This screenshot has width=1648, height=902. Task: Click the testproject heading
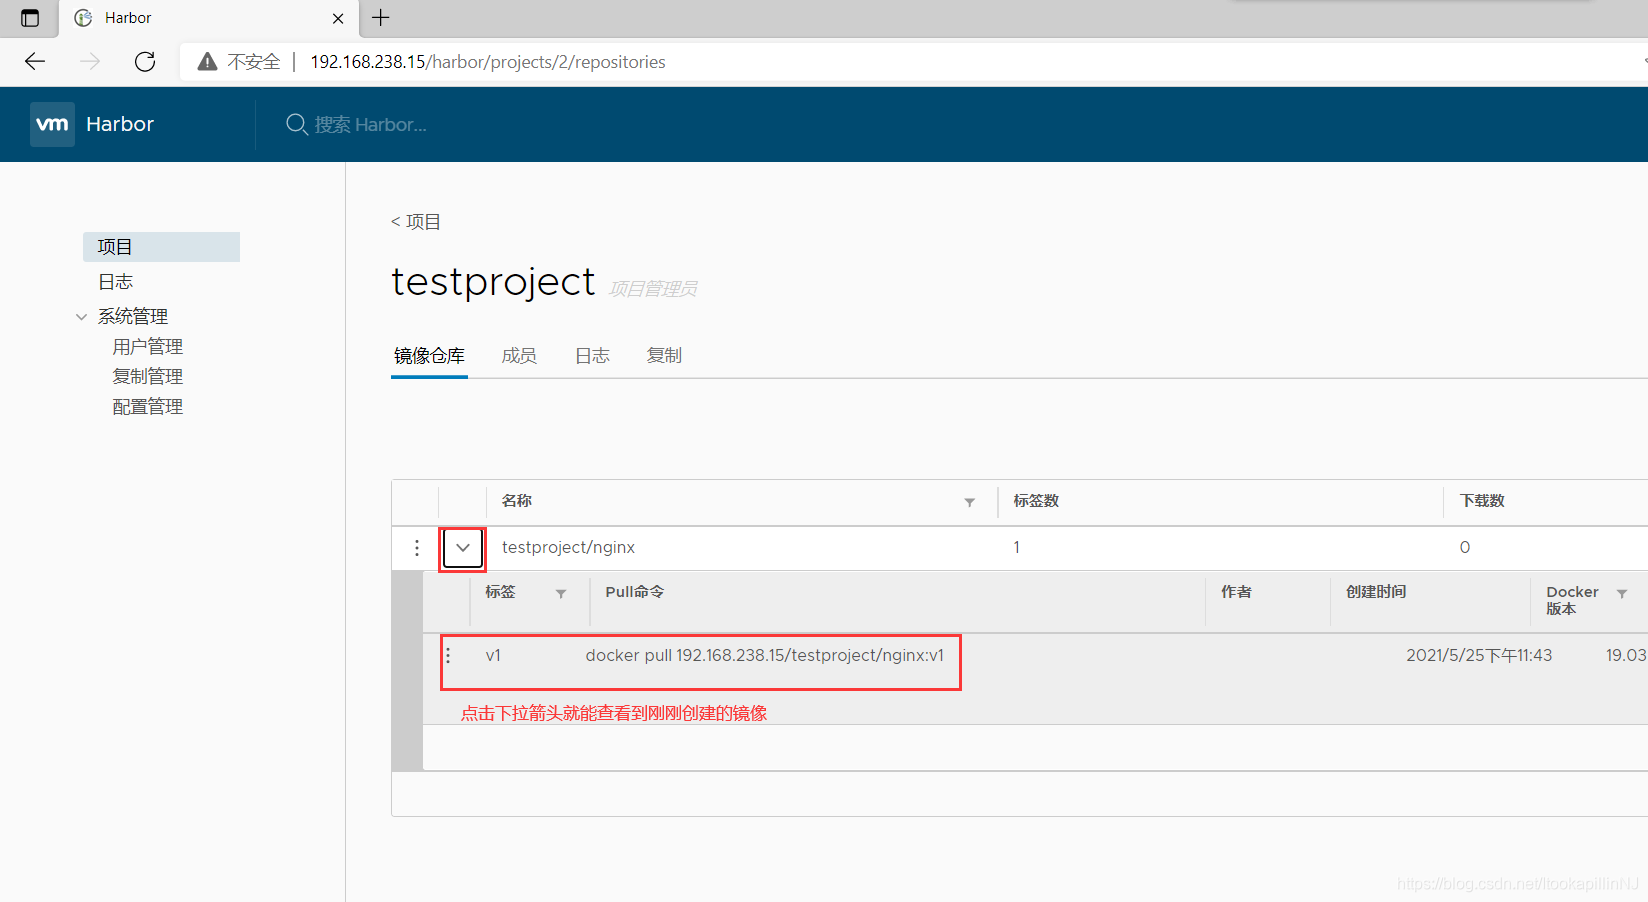pyautogui.click(x=493, y=282)
